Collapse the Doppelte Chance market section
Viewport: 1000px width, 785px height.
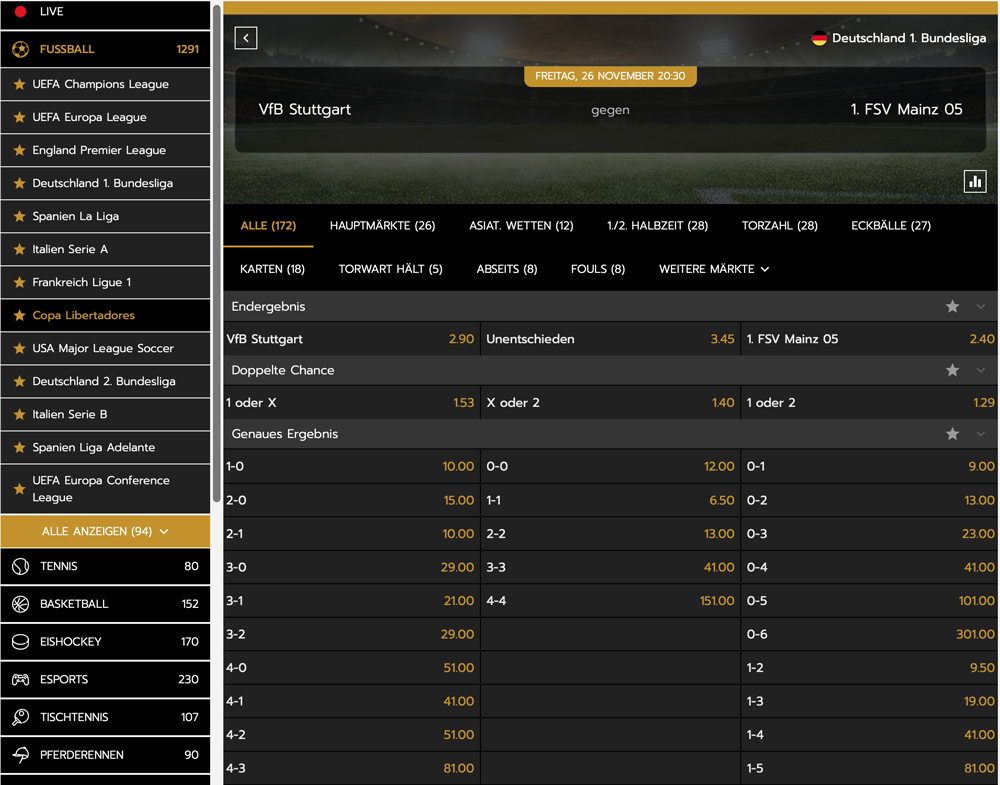coord(981,370)
